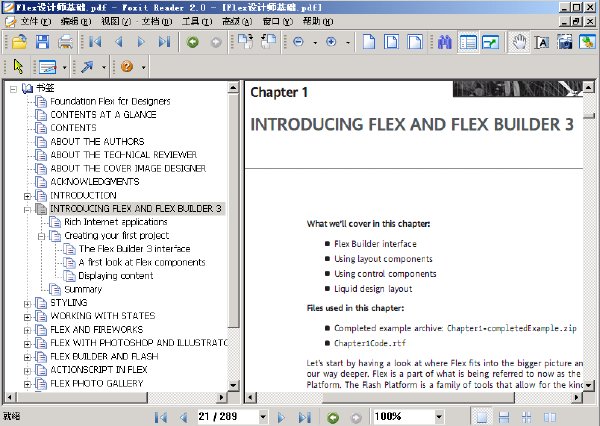Open the zoom out dropdown arrow

pyautogui.click(x=315, y=42)
